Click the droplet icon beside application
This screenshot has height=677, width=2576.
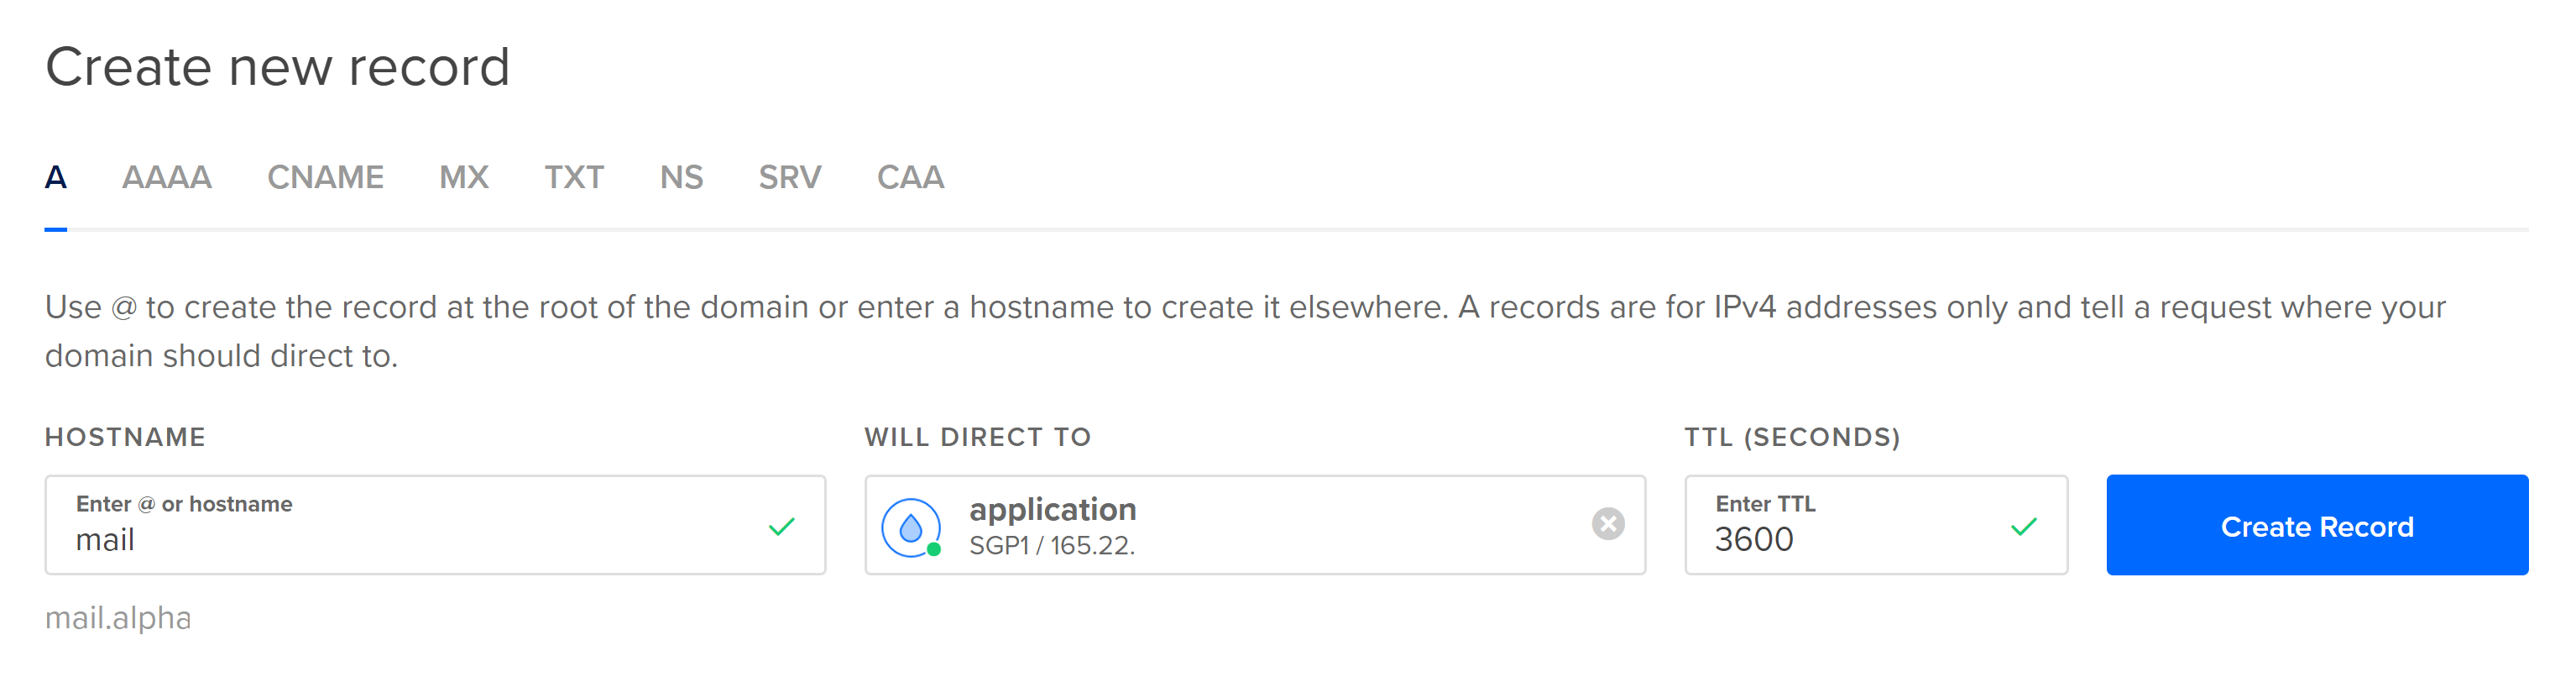tap(910, 527)
